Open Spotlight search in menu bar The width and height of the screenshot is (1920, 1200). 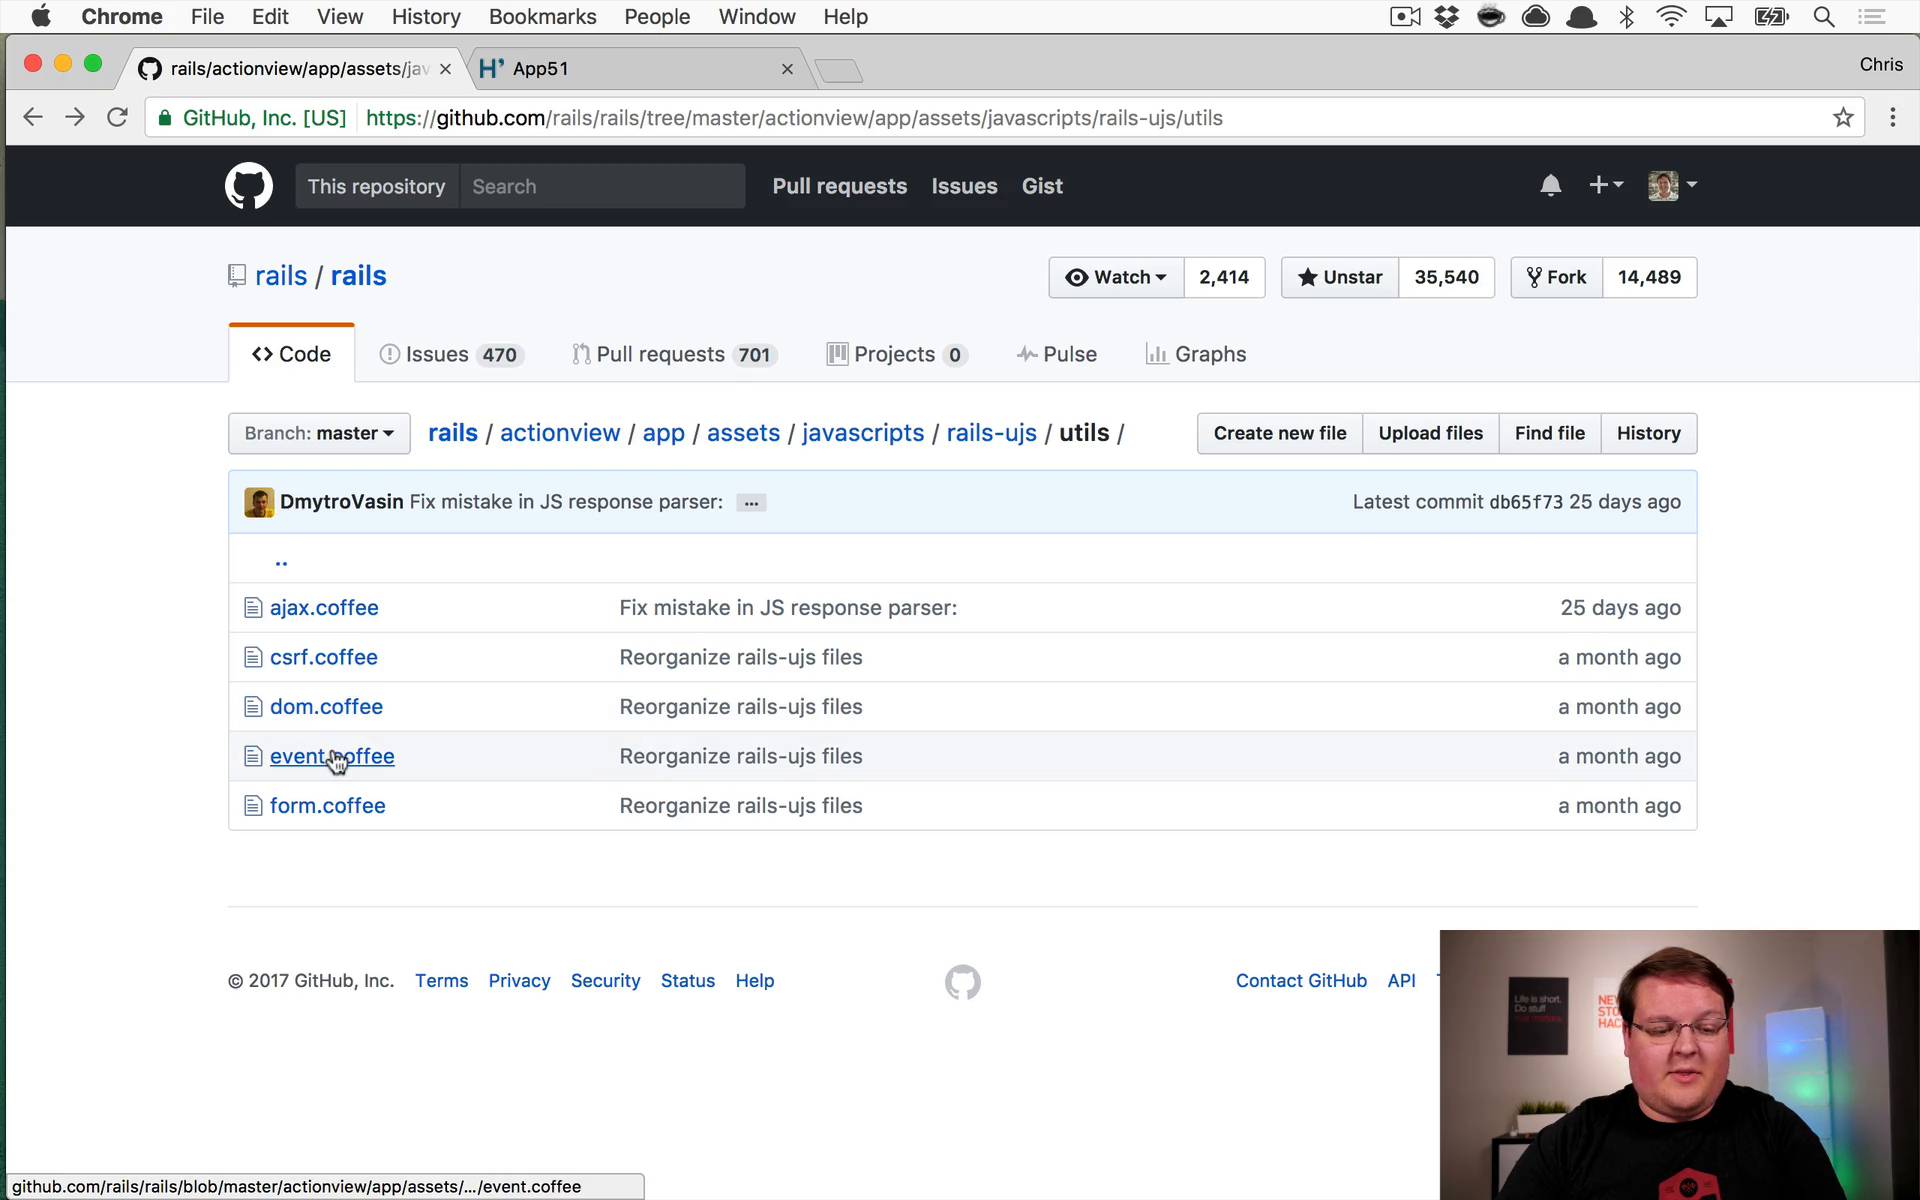pyautogui.click(x=1824, y=17)
